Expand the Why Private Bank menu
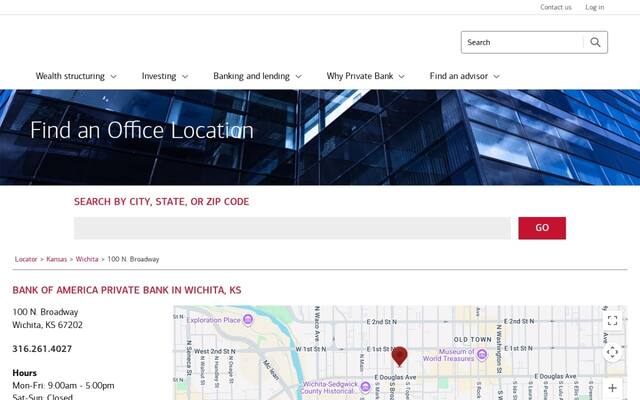Screen dimensions: 640x400 tap(365, 76)
